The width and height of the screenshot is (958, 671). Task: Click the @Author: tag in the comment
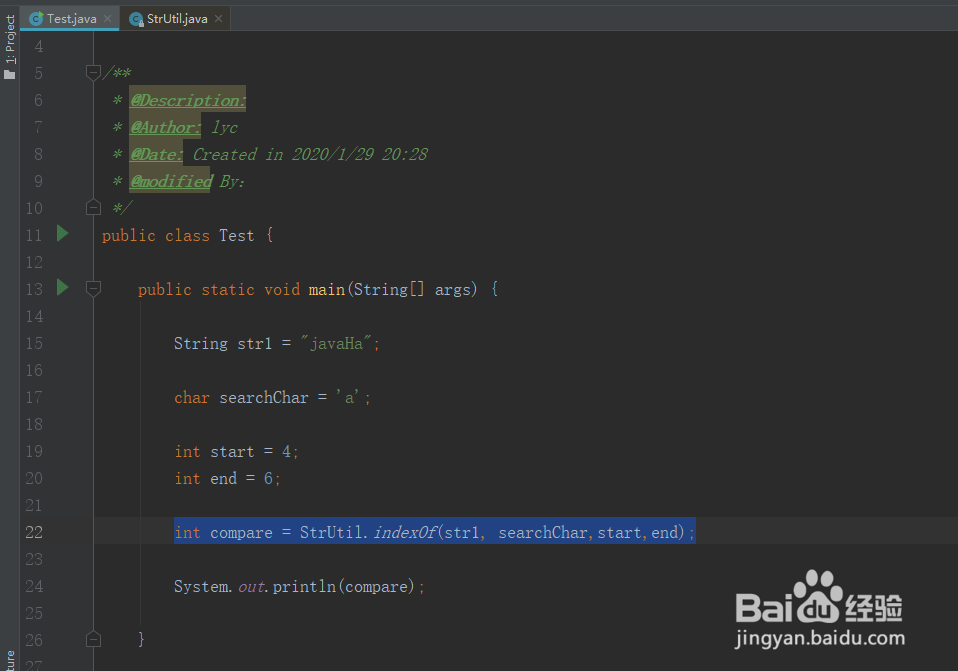click(165, 127)
